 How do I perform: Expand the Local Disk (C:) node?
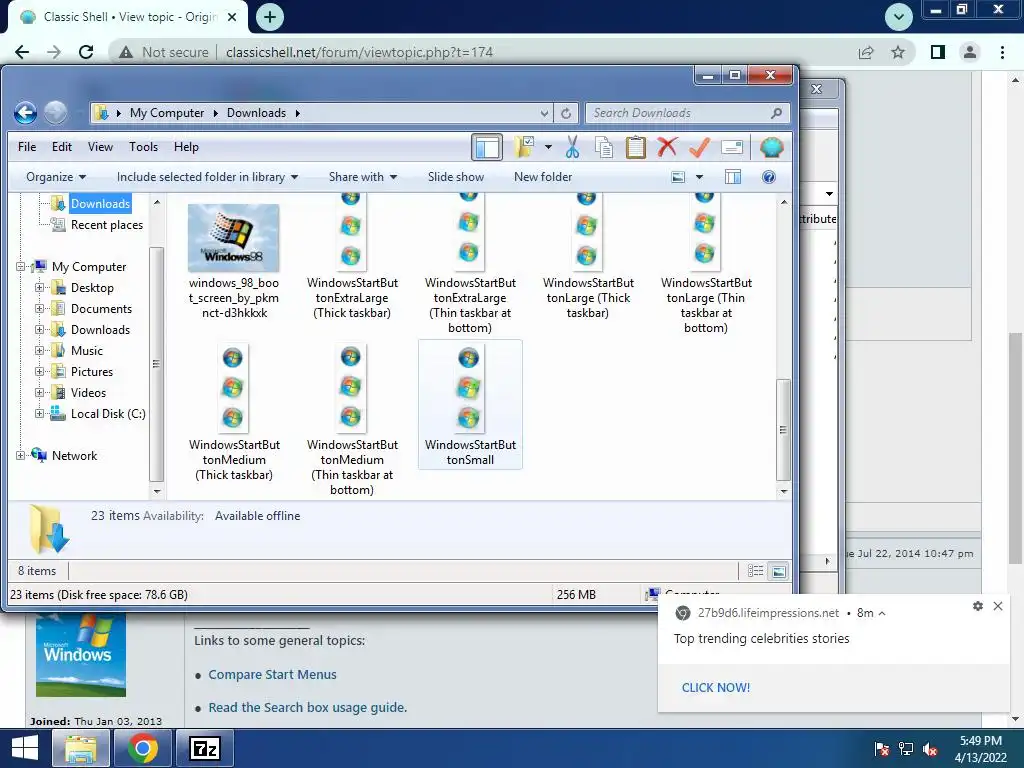click(39, 414)
